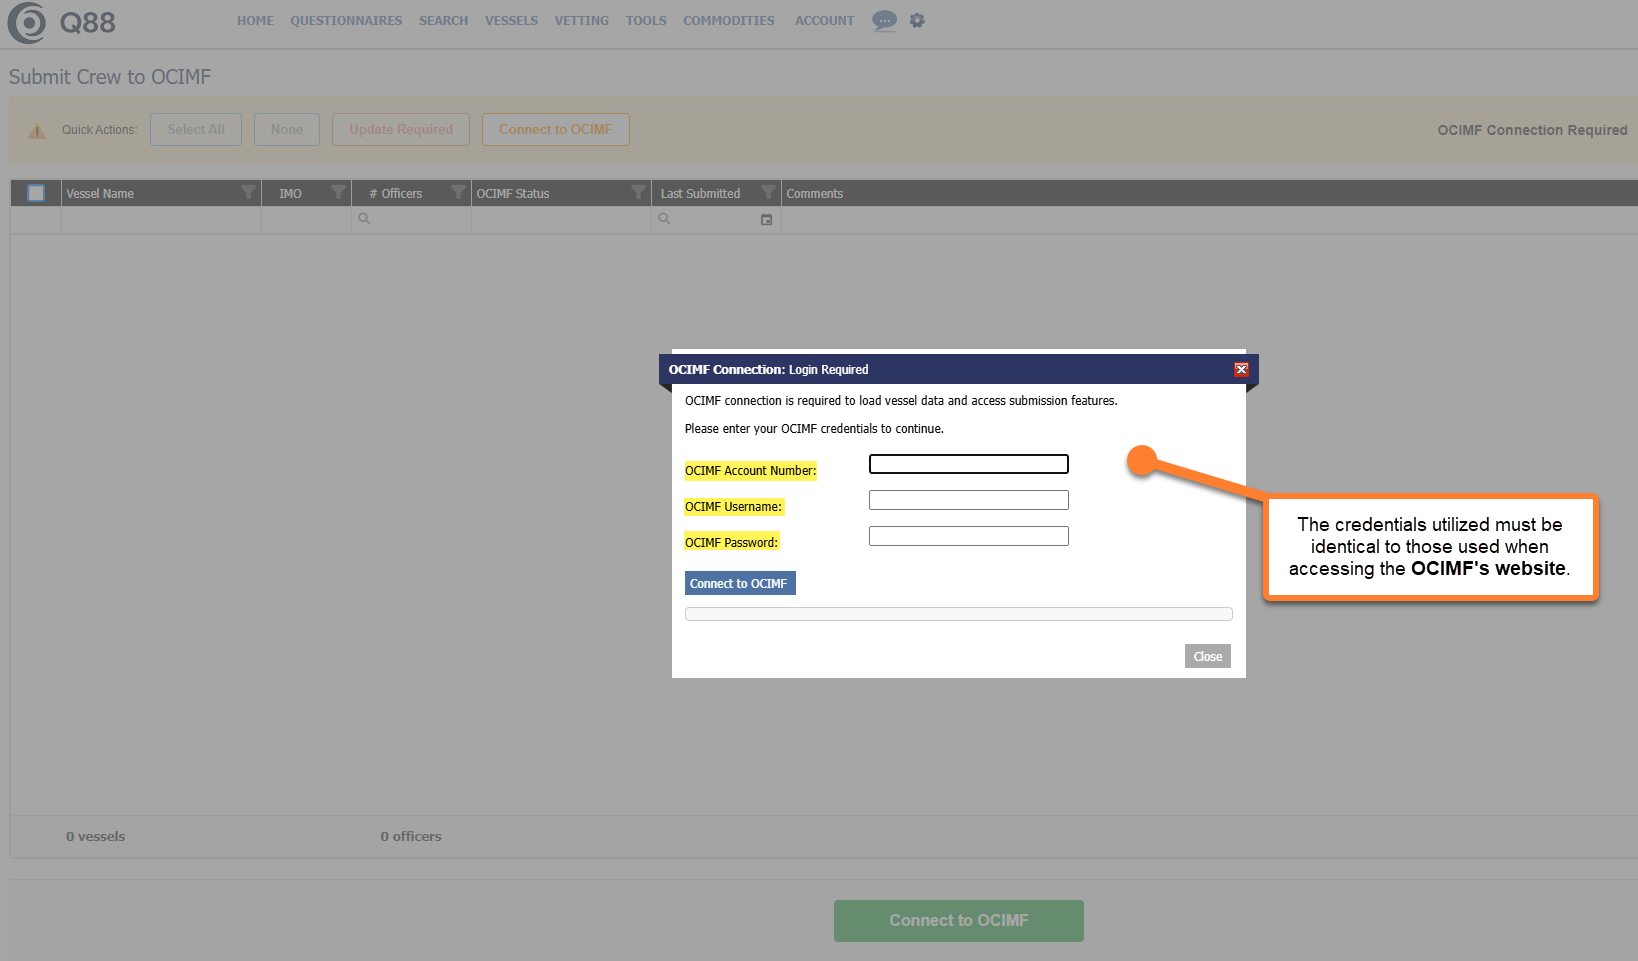Click the # Officers search magnifier icon
The width and height of the screenshot is (1638, 961).
[364, 219]
